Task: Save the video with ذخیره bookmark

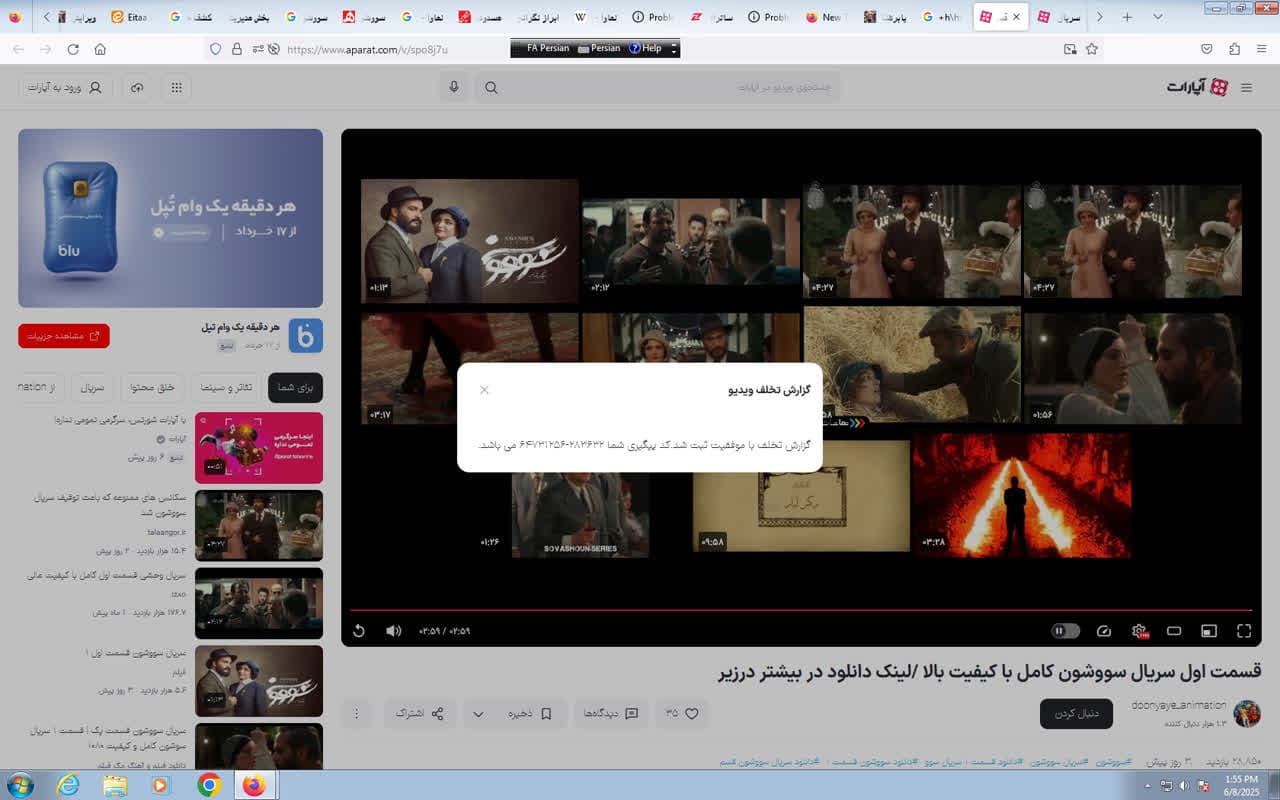Action: coord(530,713)
